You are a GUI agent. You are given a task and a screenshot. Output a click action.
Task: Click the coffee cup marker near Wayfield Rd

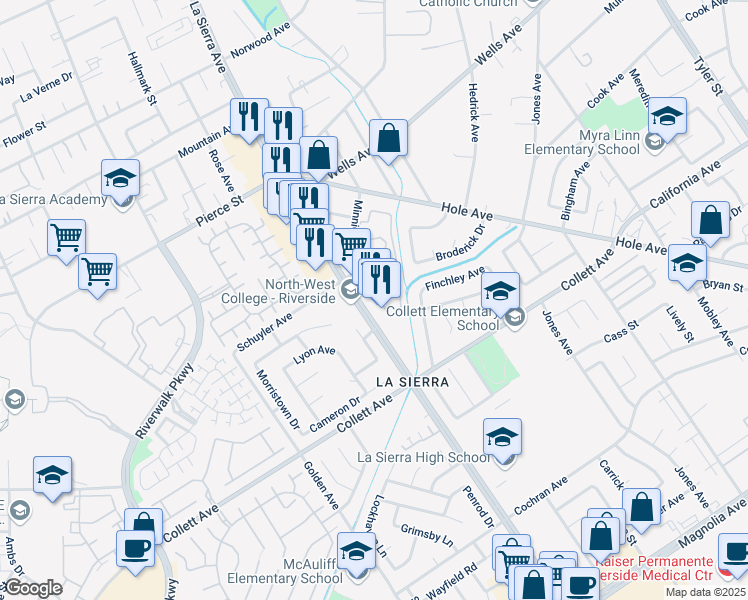pyautogui.click(x=581, y=584)
